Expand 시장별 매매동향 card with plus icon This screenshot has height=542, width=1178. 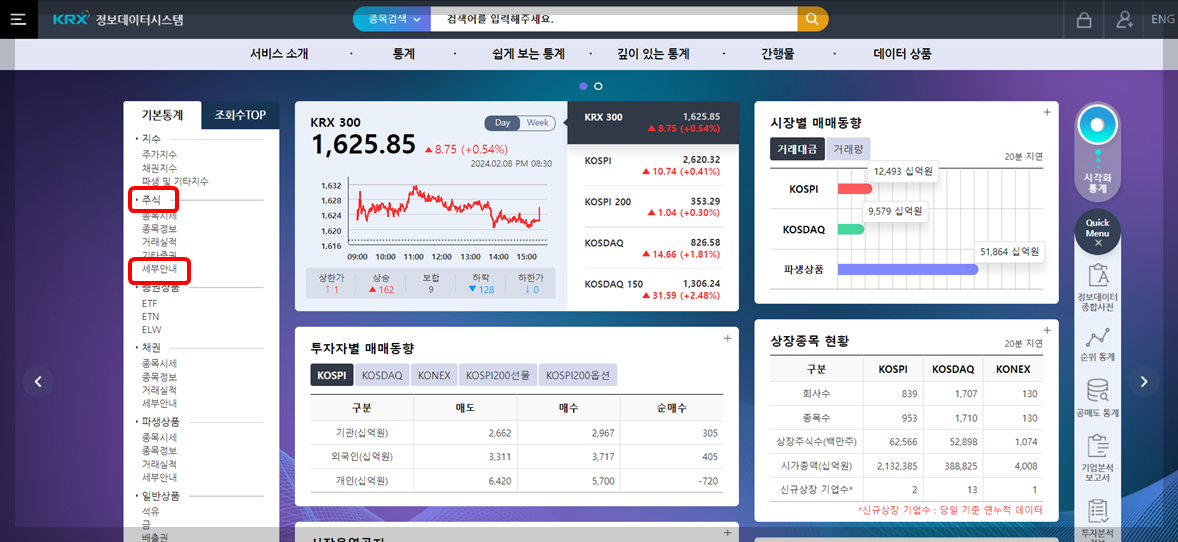pos(1047,112)
